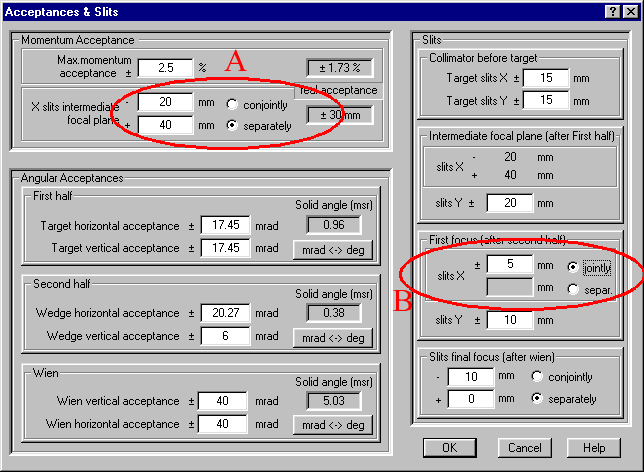Viewport: 644px width, 472px height.
Task: Toggle mrad <-> deg in Wien section
Action: coord(332,425)
